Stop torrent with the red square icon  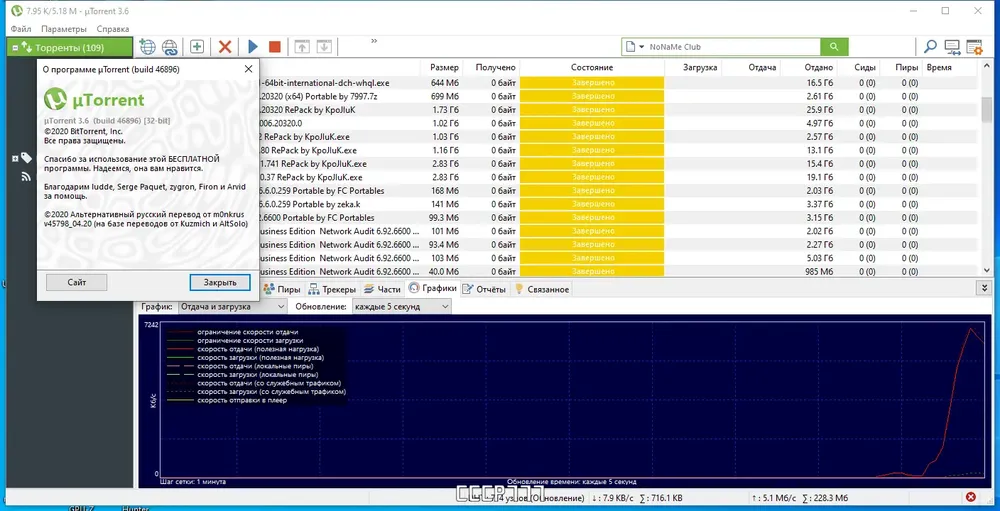point(274,47)
